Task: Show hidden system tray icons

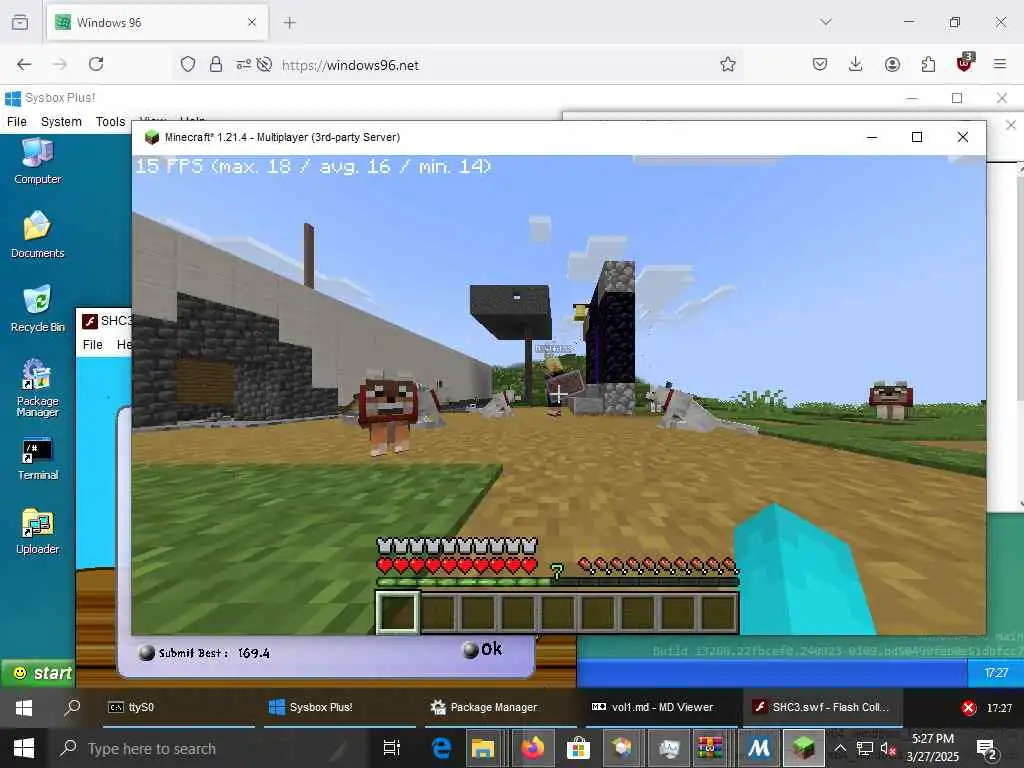Action: point(840,748)
